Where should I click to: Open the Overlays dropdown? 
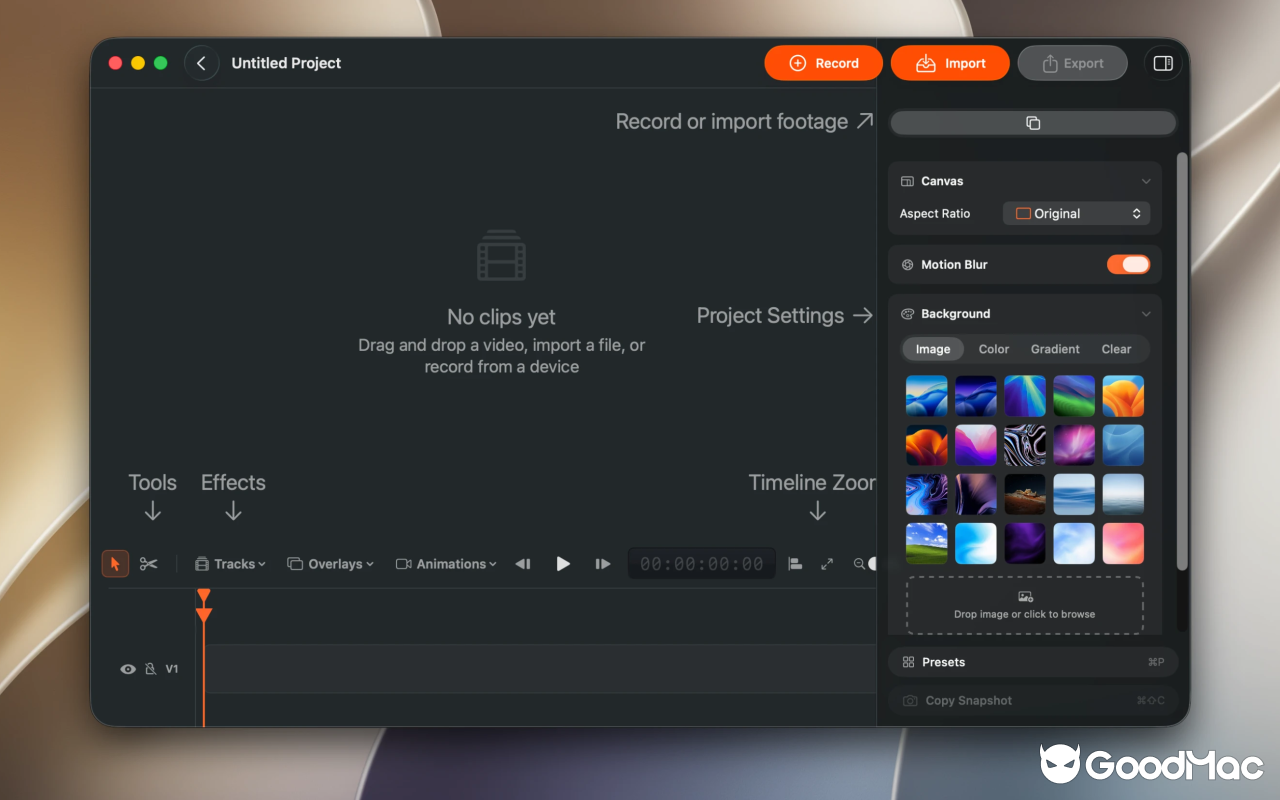330,564
